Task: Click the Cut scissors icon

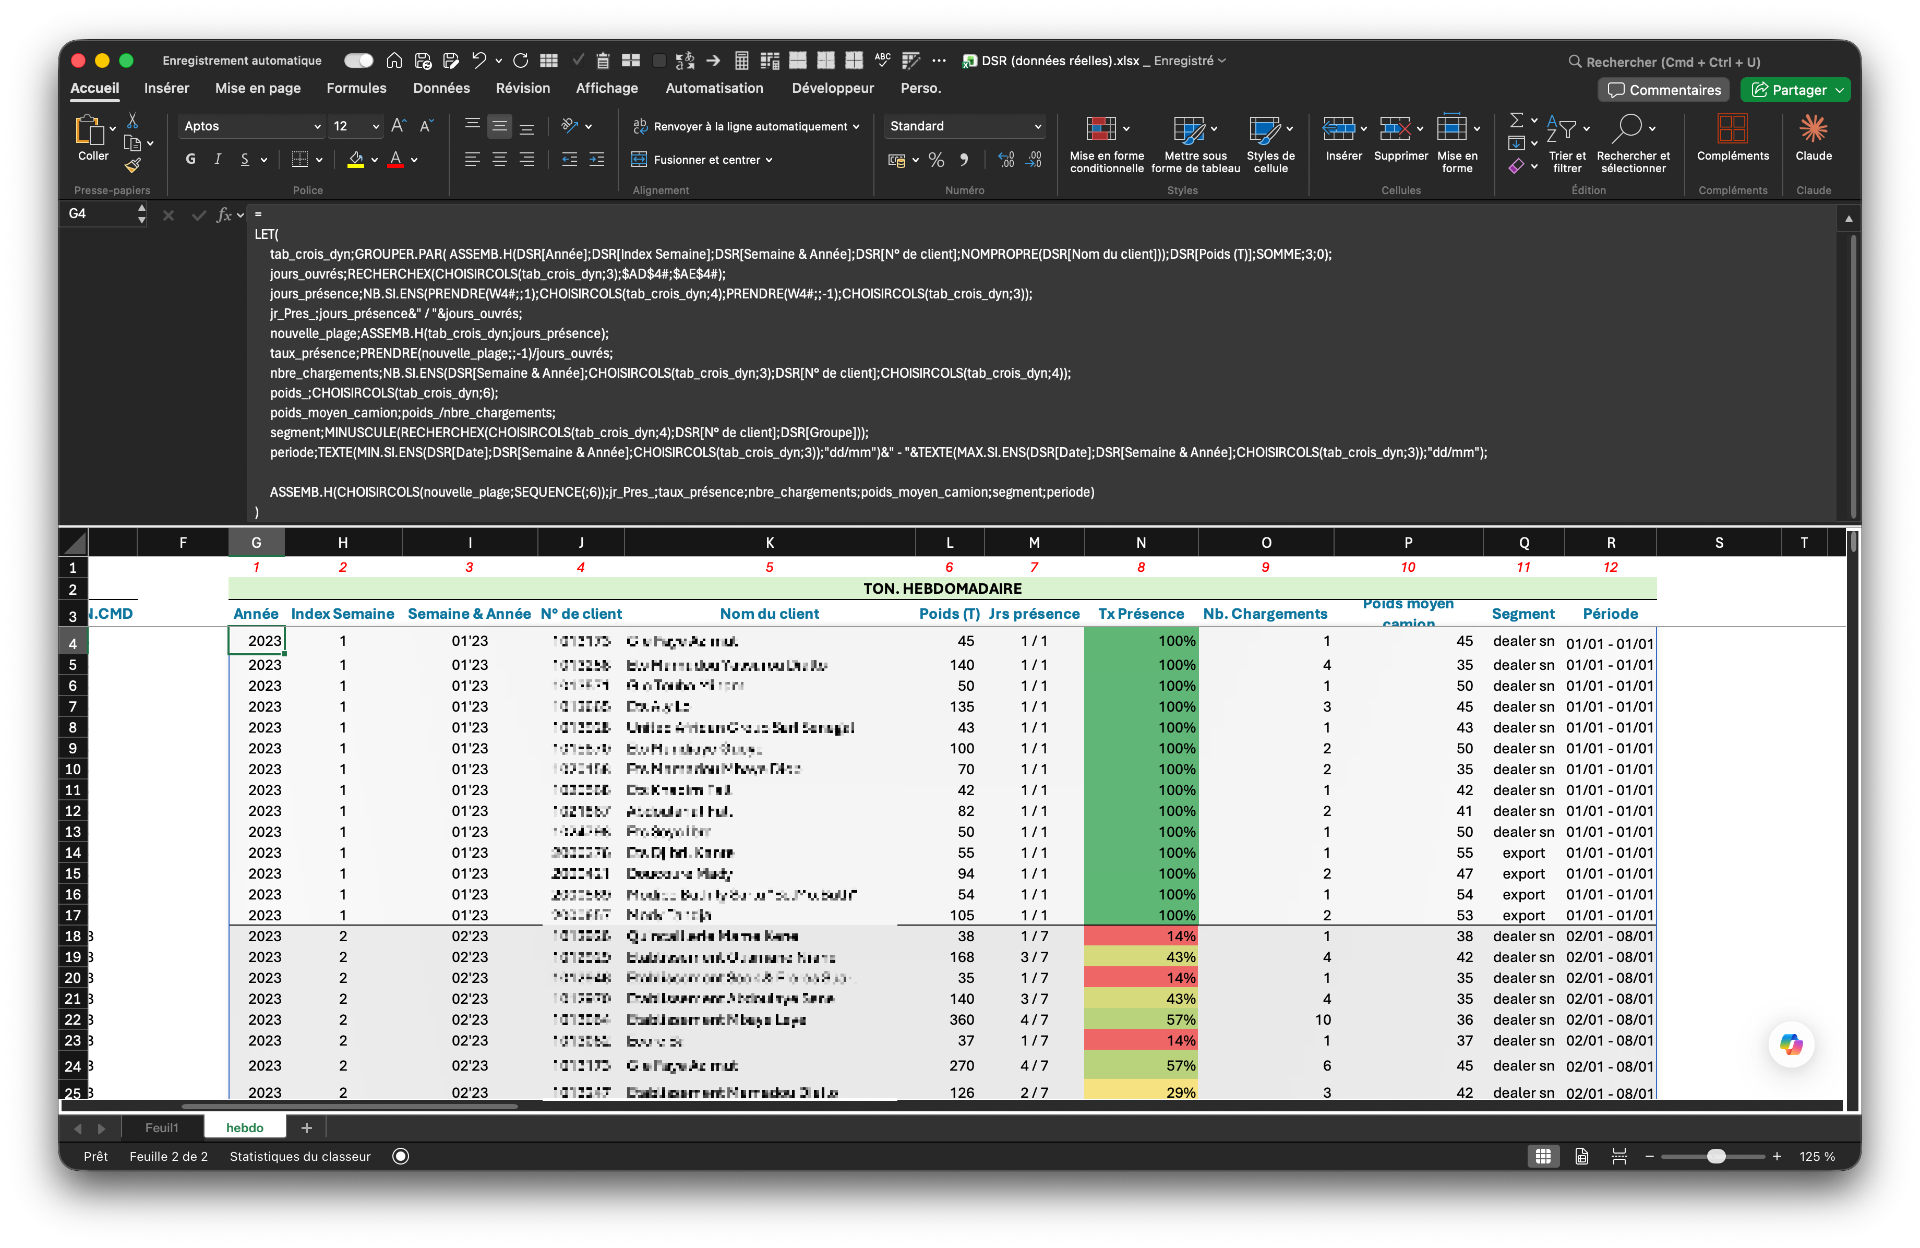Action: (x=132, y=120)
